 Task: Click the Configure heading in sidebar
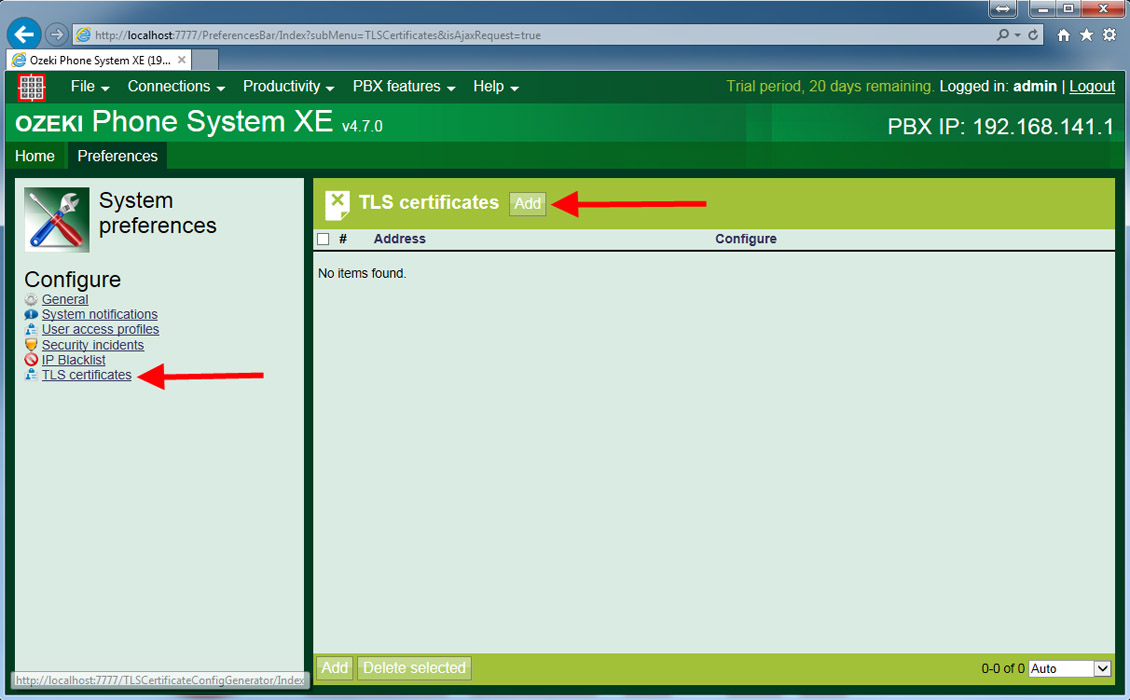pos(73,280)
